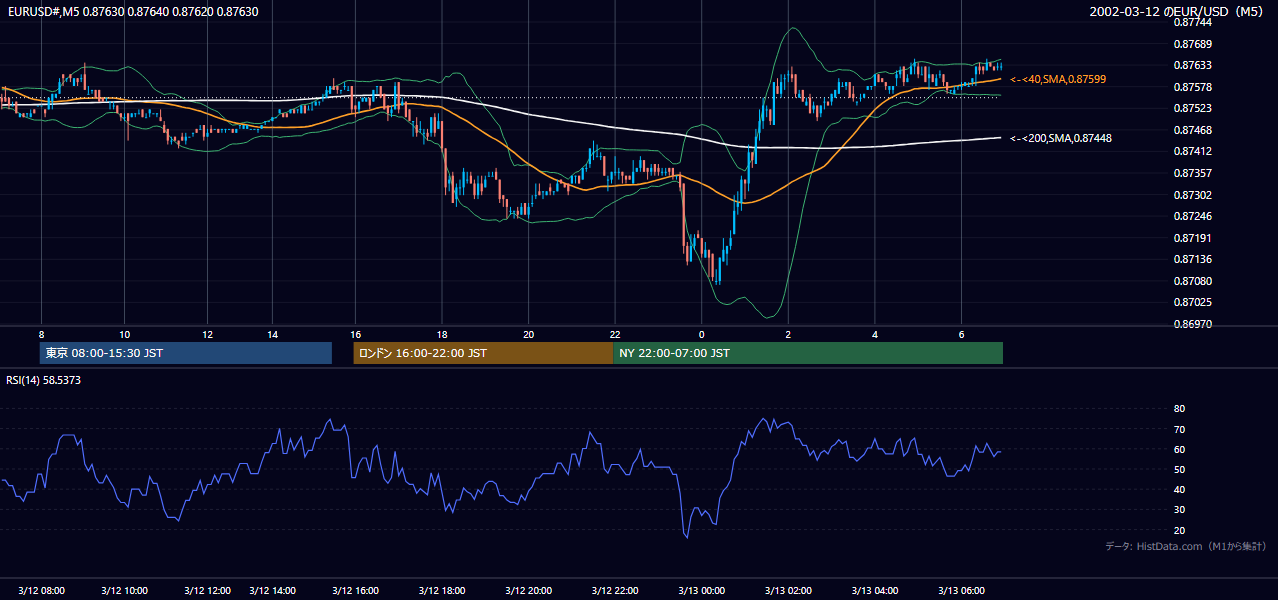1278x600 pixels.
Task: Click hour label 18 under the price chart
Action: click(441, 334)
